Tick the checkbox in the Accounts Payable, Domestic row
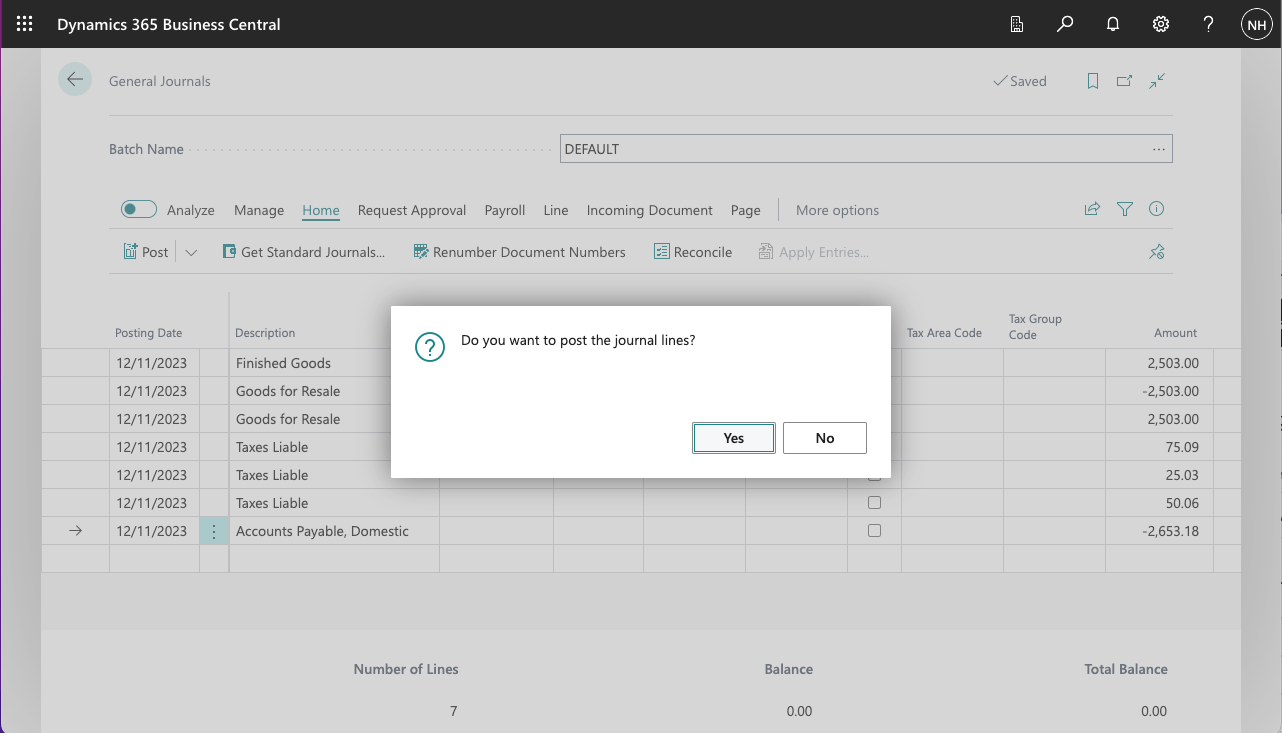The height and width of the screenshot is (733, 1282). point(874,531)
